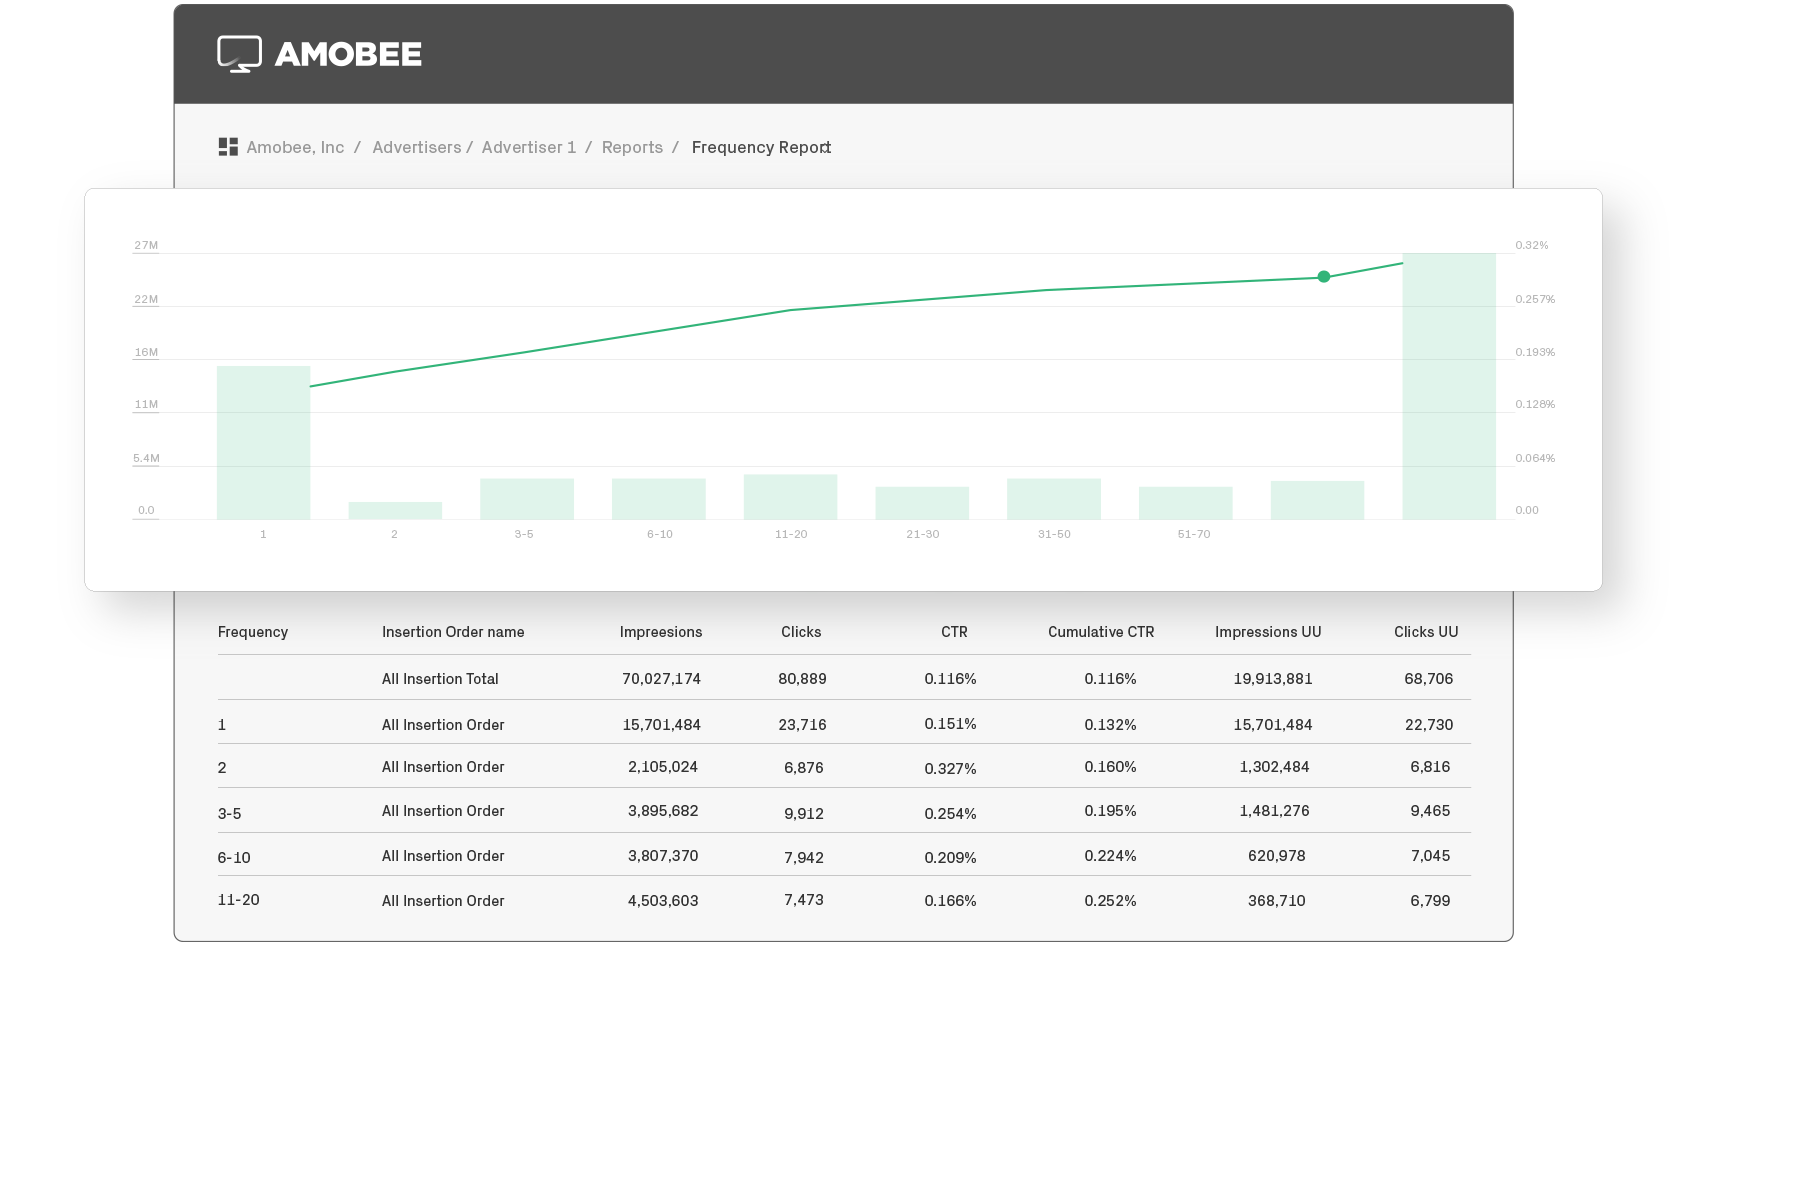
Task: Click the bar for frequency 21-30
Action: [922, 503]
